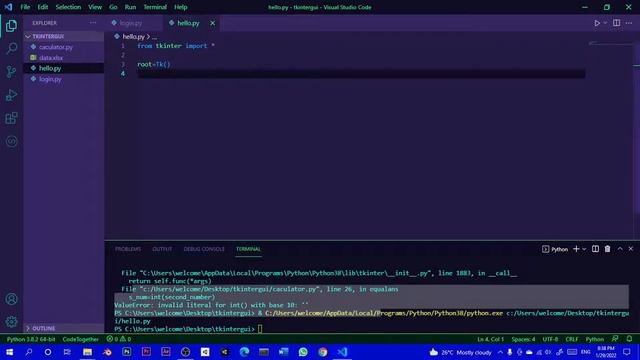Click the caculator.py file path in terminal
The height and width of the screenshot is (360, 640).
pos(229,289)
